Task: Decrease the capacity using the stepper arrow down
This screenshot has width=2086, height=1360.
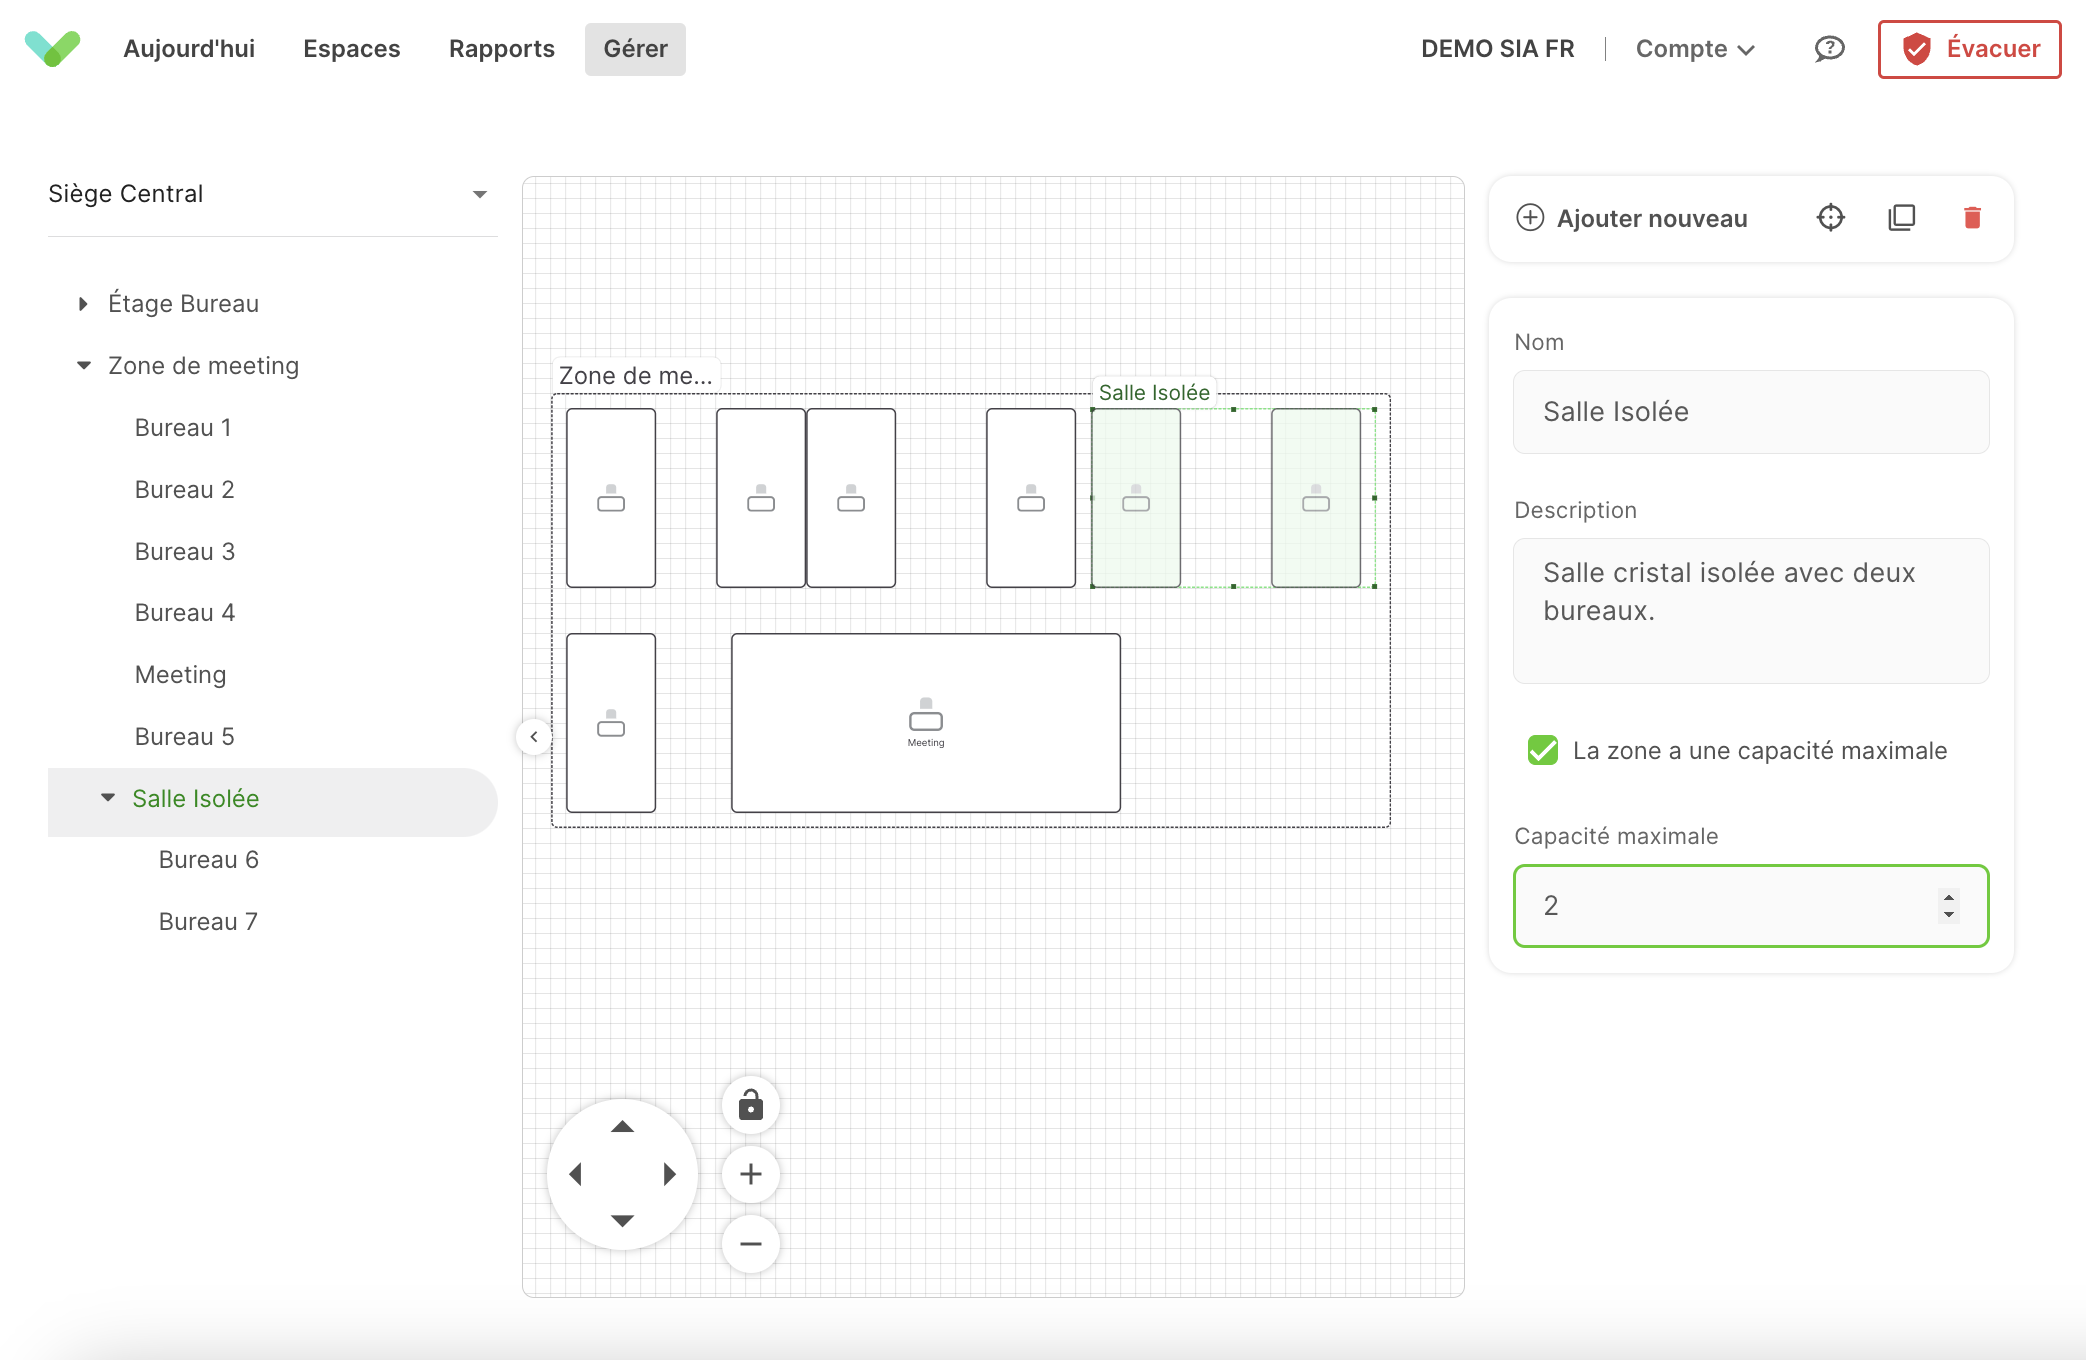Action: (x=1948, y=914)
